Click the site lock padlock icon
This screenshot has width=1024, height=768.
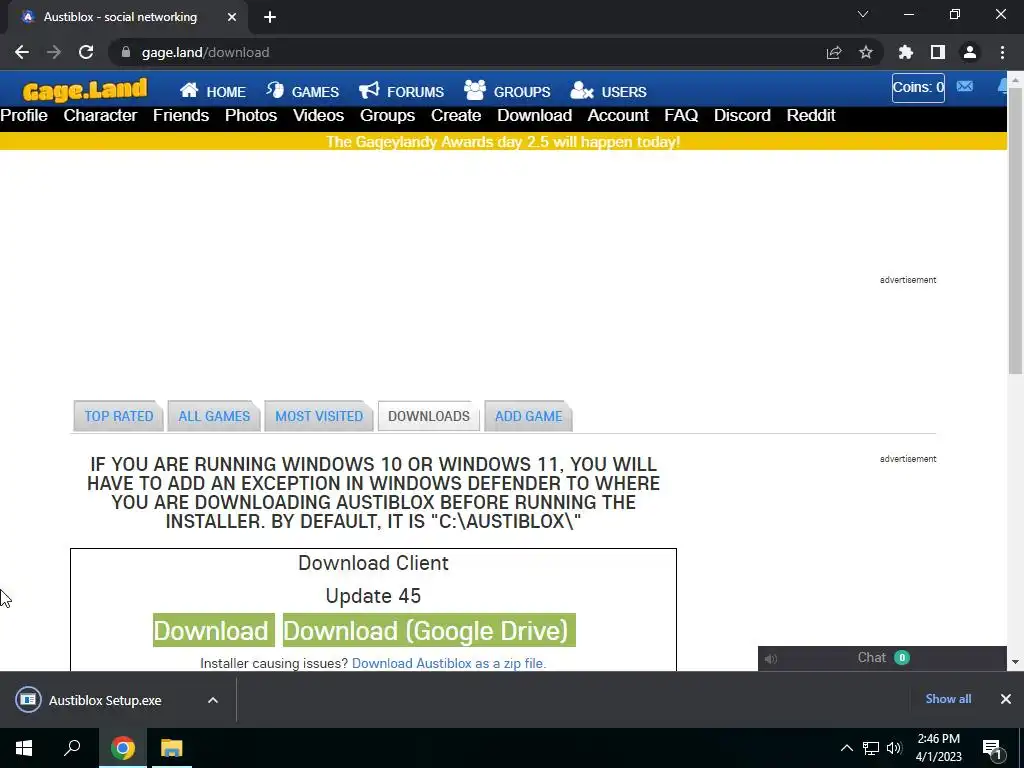click(x=126, y=52)
